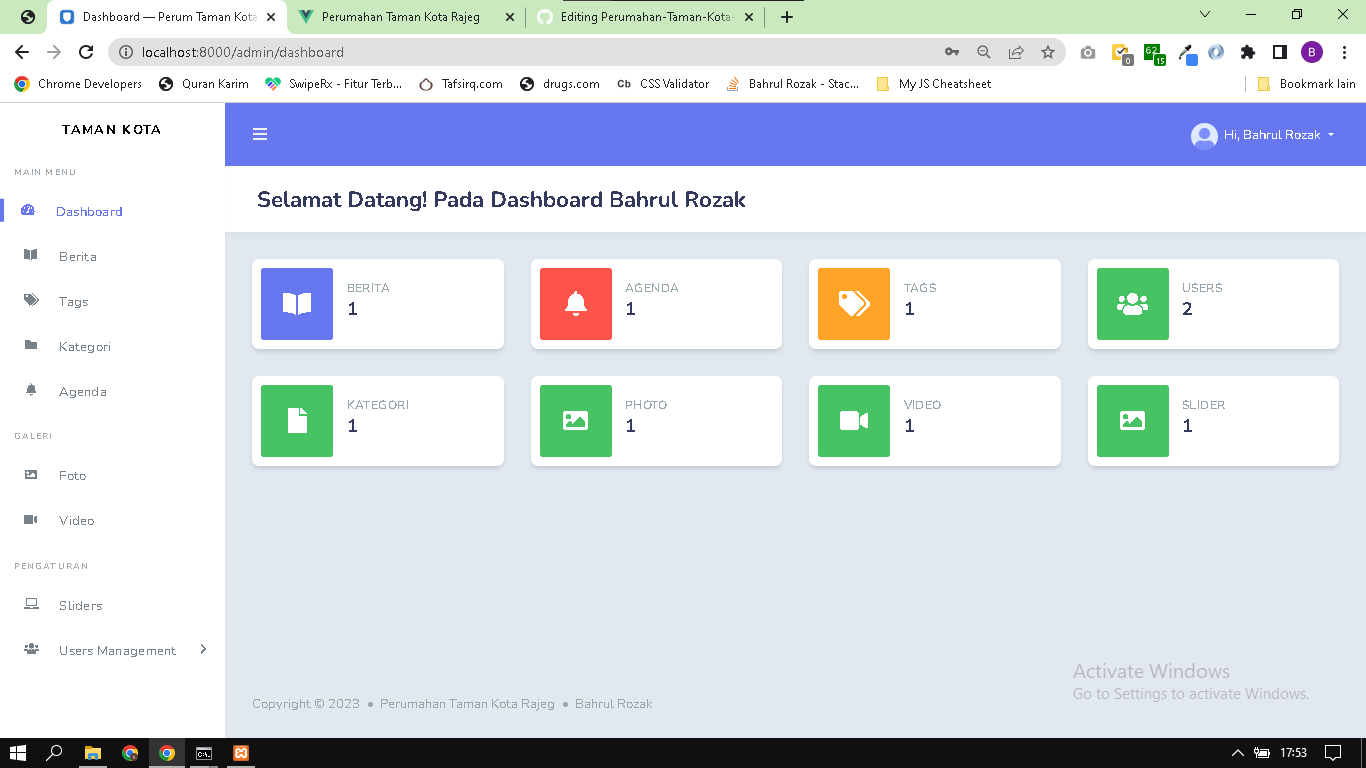The height and width of the screenshot is (768, 1366).
Task: Open the Windows notification center icon
Action: [1333, 753]
